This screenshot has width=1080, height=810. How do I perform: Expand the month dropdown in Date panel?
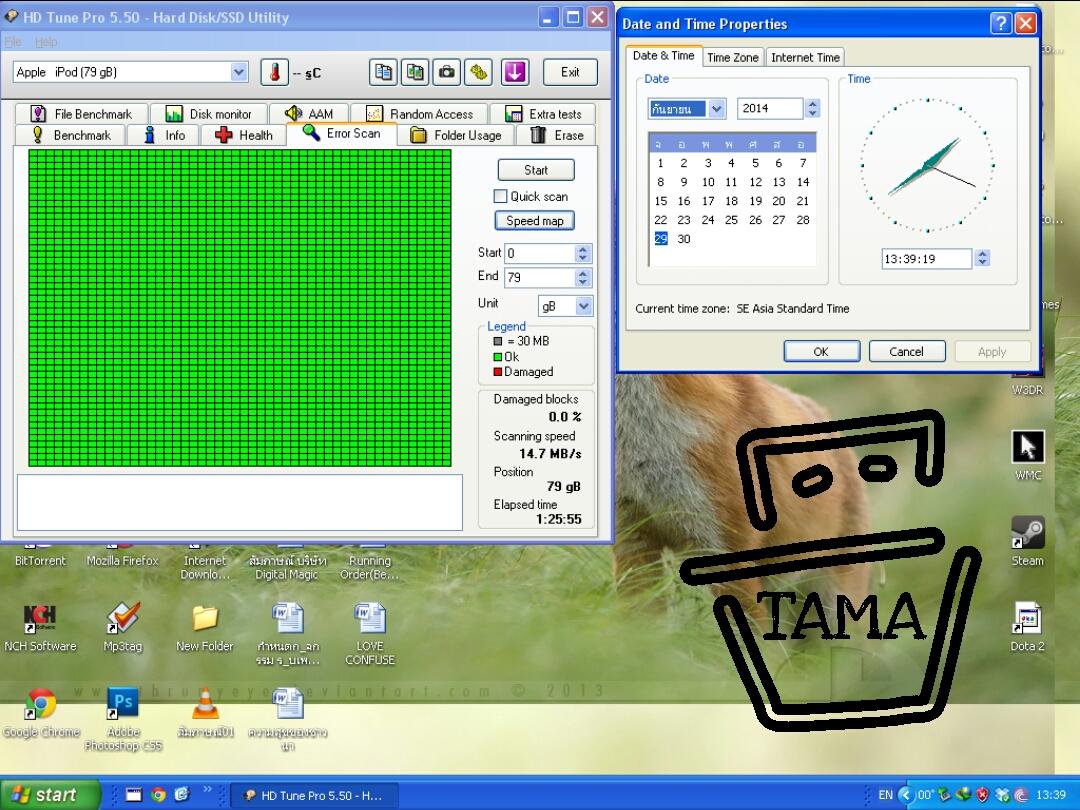click(716, 109)
